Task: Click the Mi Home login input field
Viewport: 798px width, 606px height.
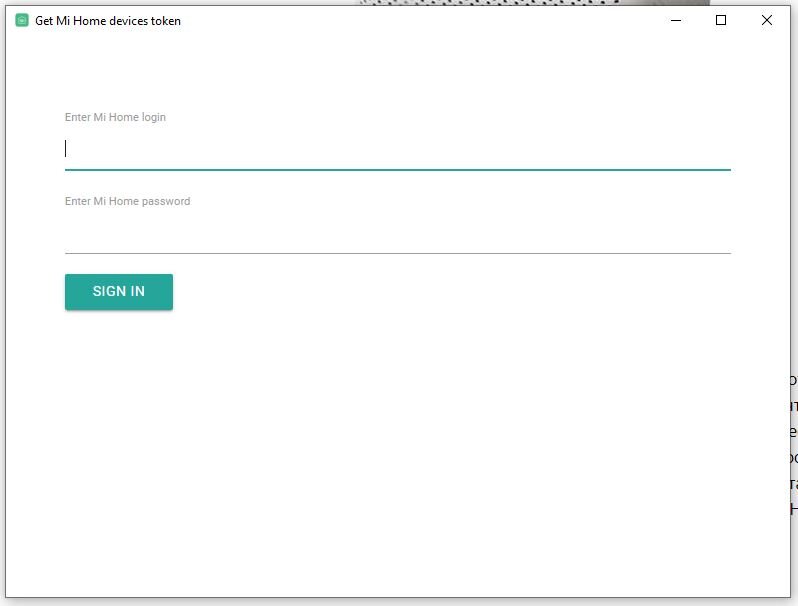Action: [397, 149]
